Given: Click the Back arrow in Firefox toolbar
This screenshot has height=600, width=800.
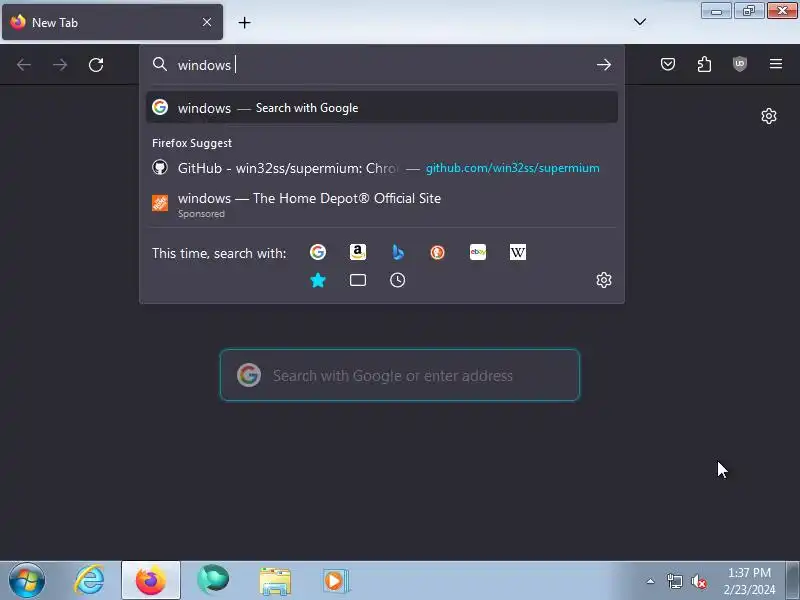Looking at the screenshot, I should point(24,65).
